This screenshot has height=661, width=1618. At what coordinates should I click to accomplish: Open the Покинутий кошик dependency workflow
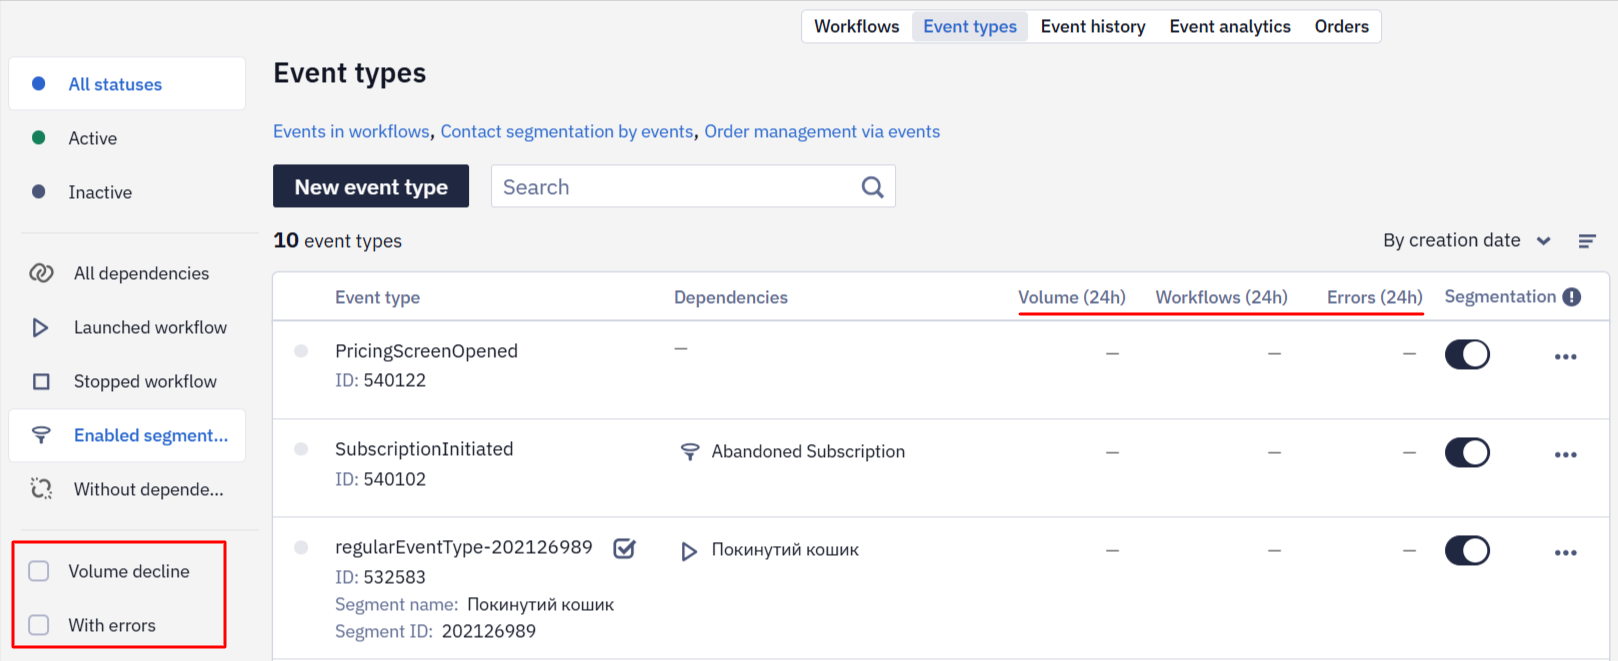[785, 550]
